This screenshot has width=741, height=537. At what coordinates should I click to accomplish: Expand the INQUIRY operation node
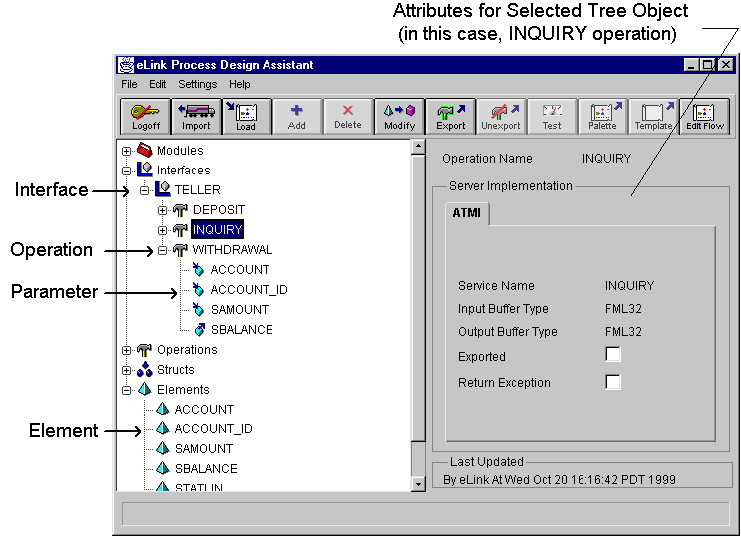(x=163, y=230)
